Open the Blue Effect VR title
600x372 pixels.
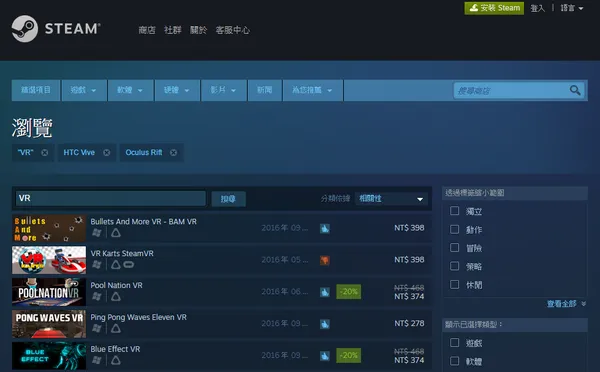[x=115, y=349]
